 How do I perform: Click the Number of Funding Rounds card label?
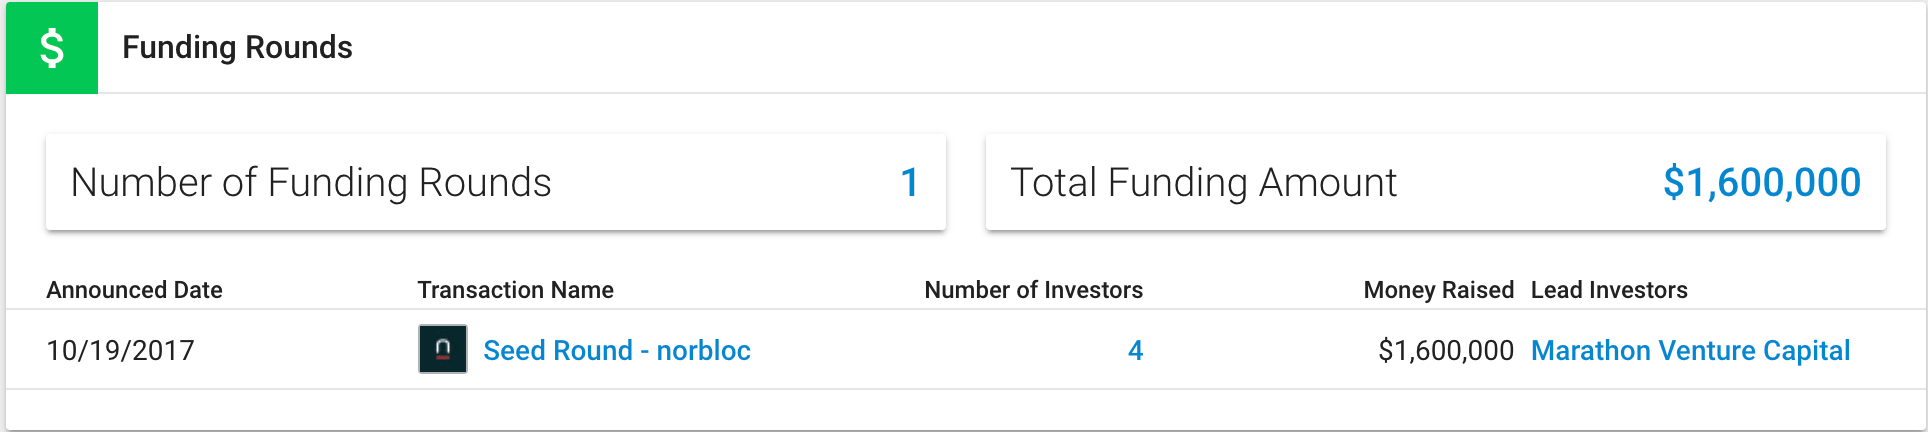tap(311, 182)
